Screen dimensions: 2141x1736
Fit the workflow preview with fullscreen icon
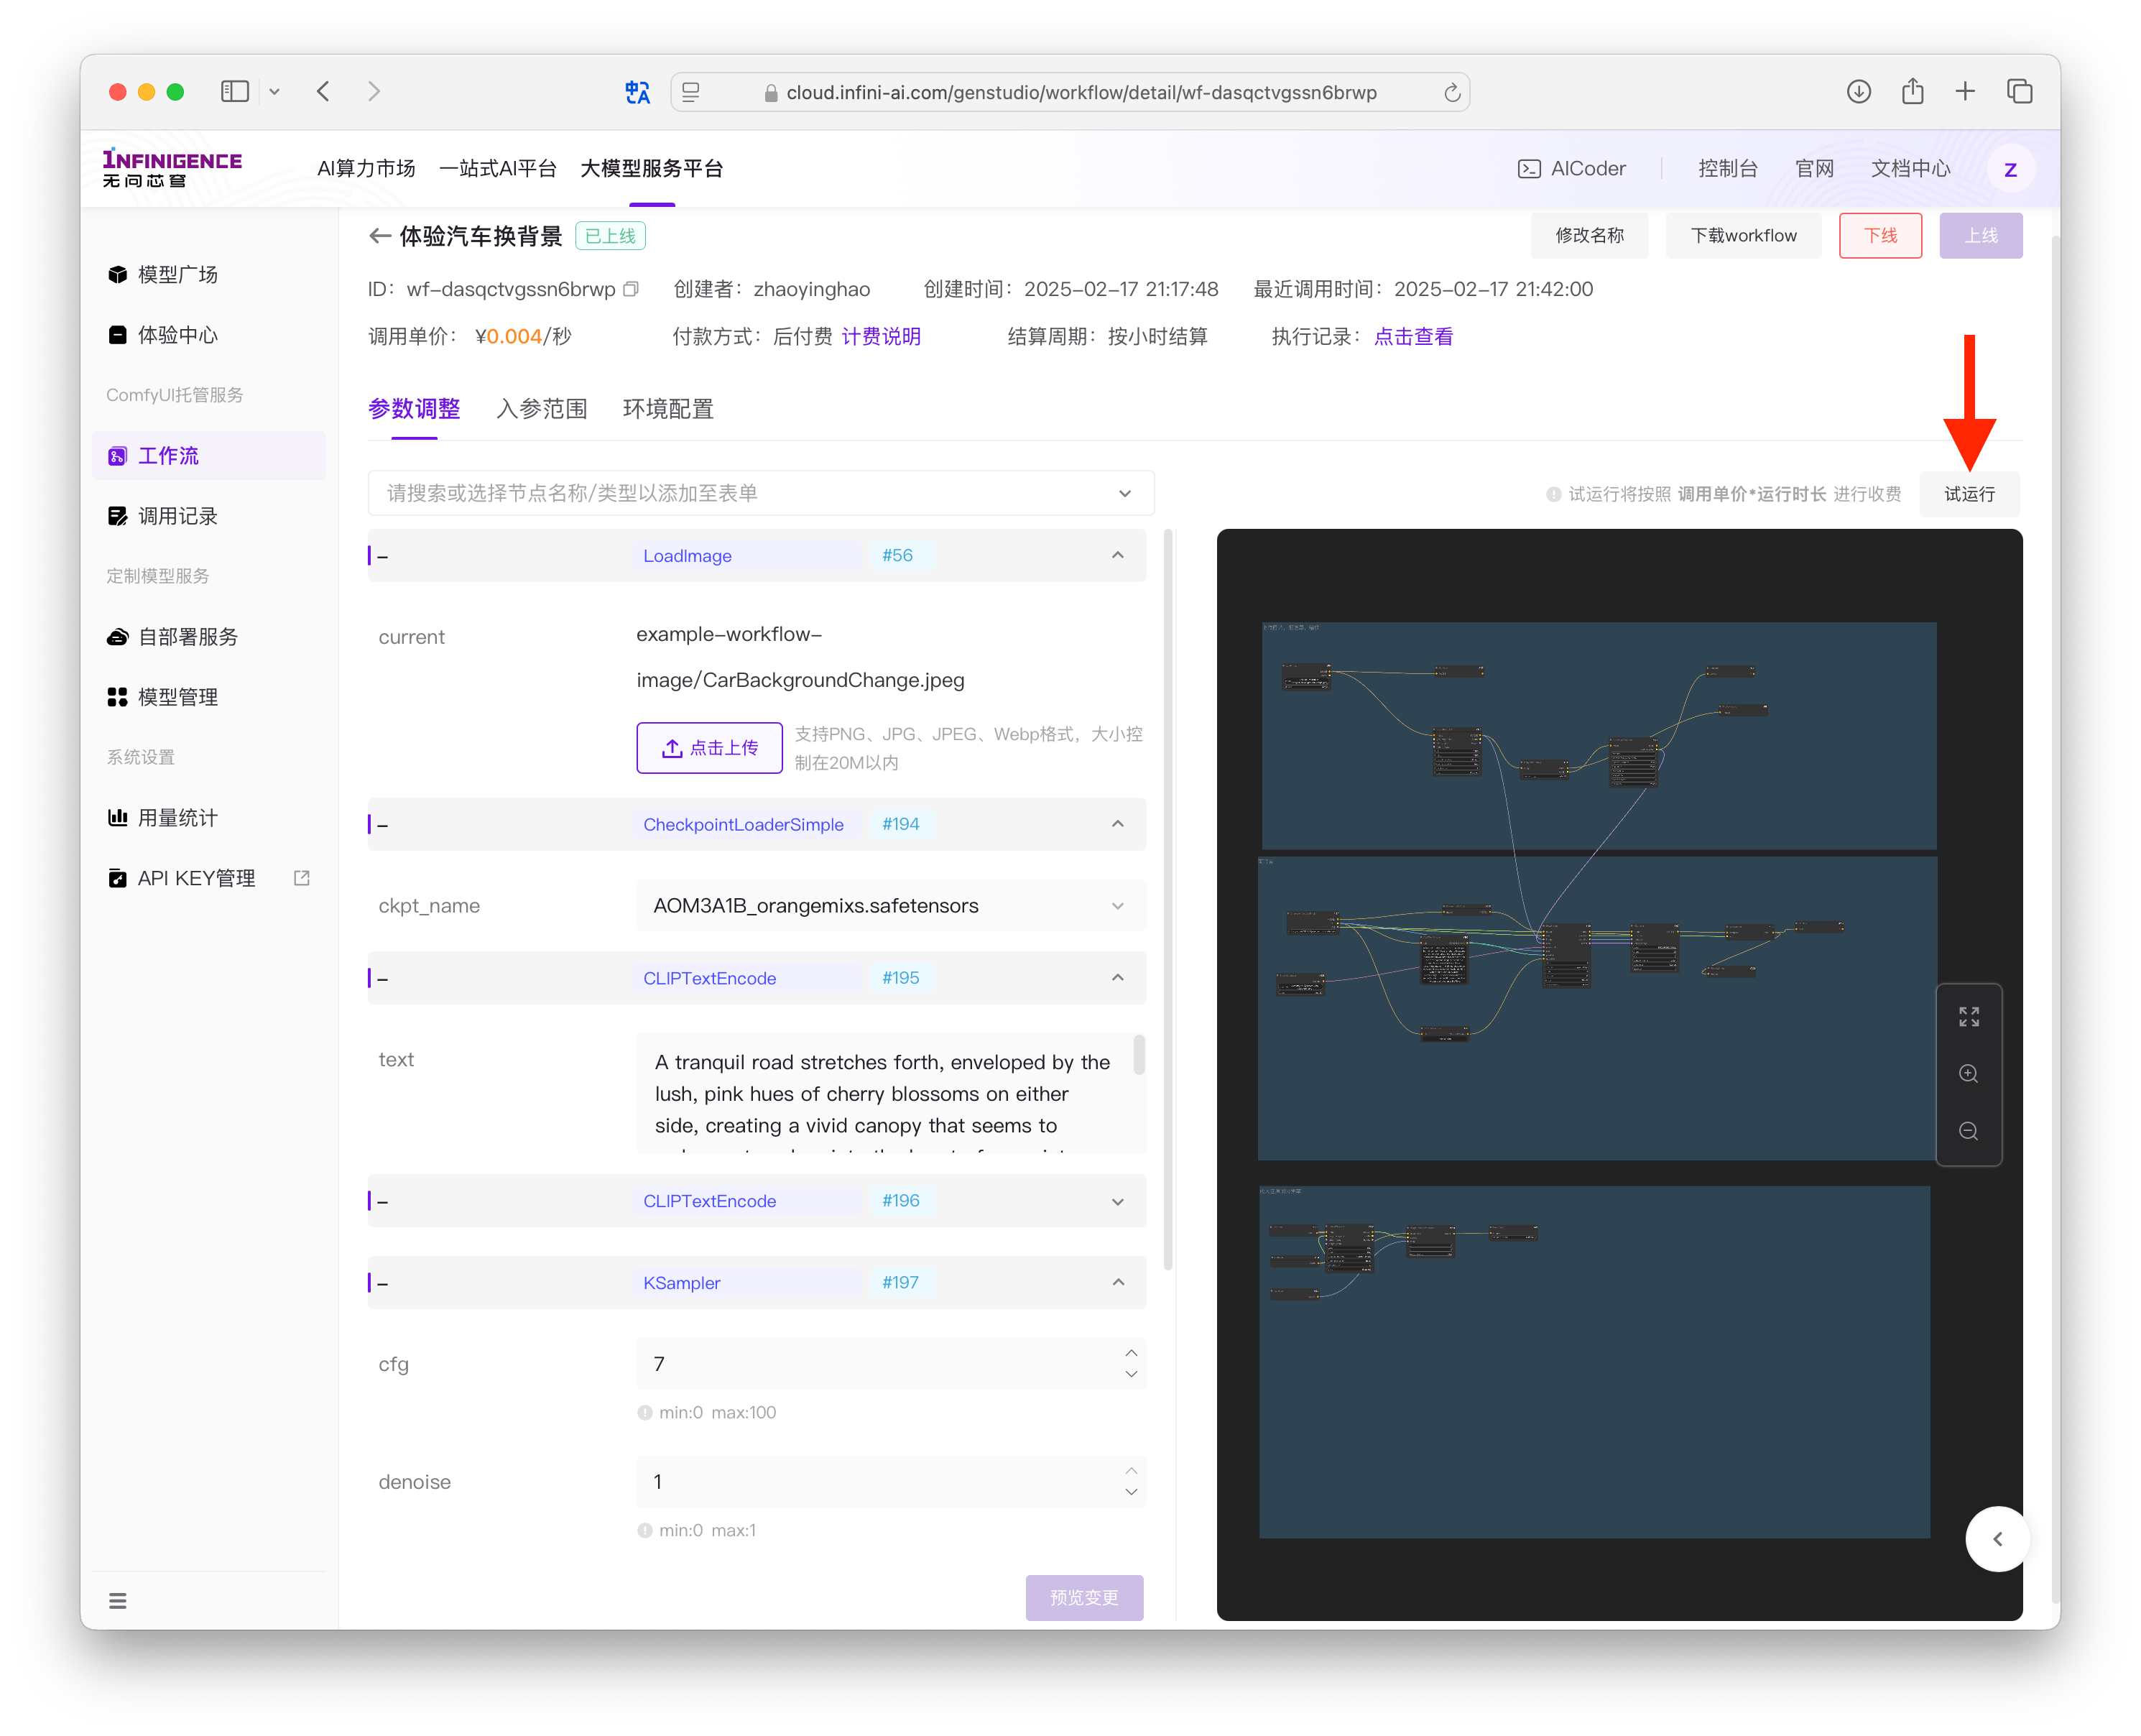[x=1969, y=1017]
